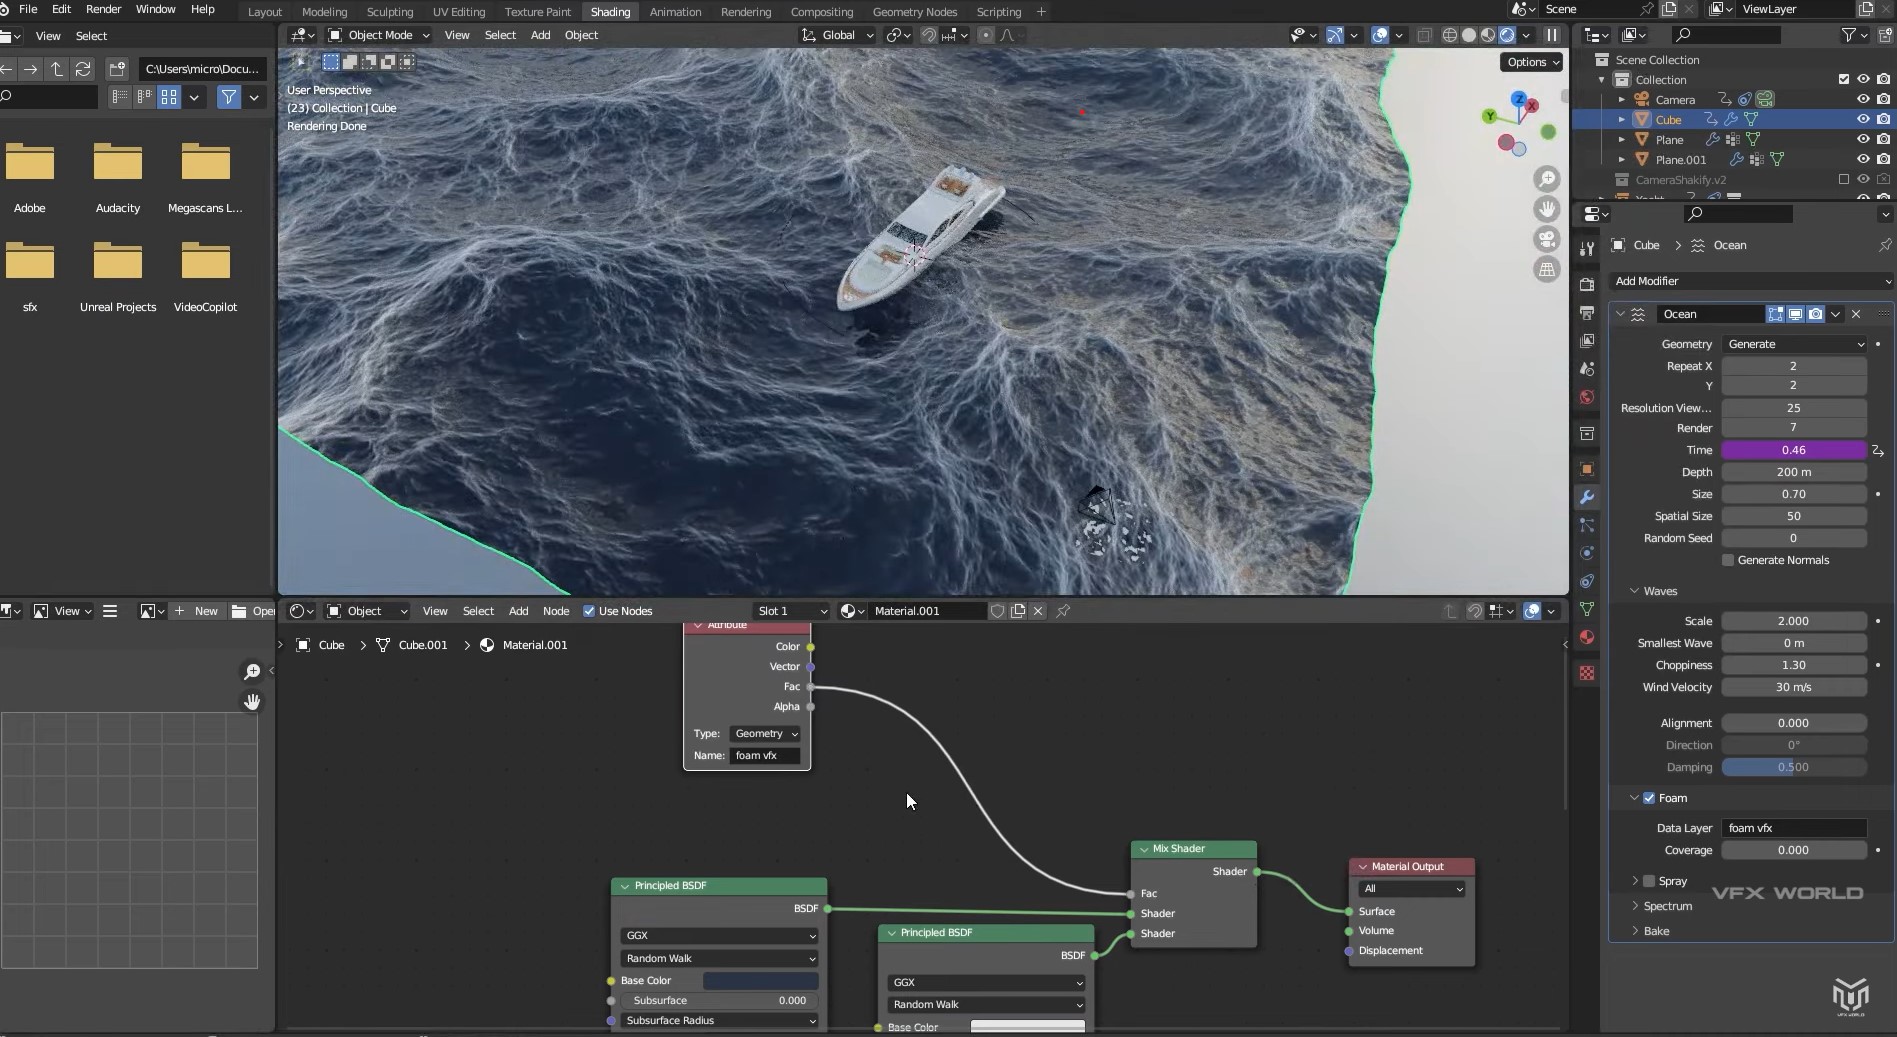Duplicate Material.001 with new material icon
This screenshot has height=1037, width=1897.
point(1018,611)
